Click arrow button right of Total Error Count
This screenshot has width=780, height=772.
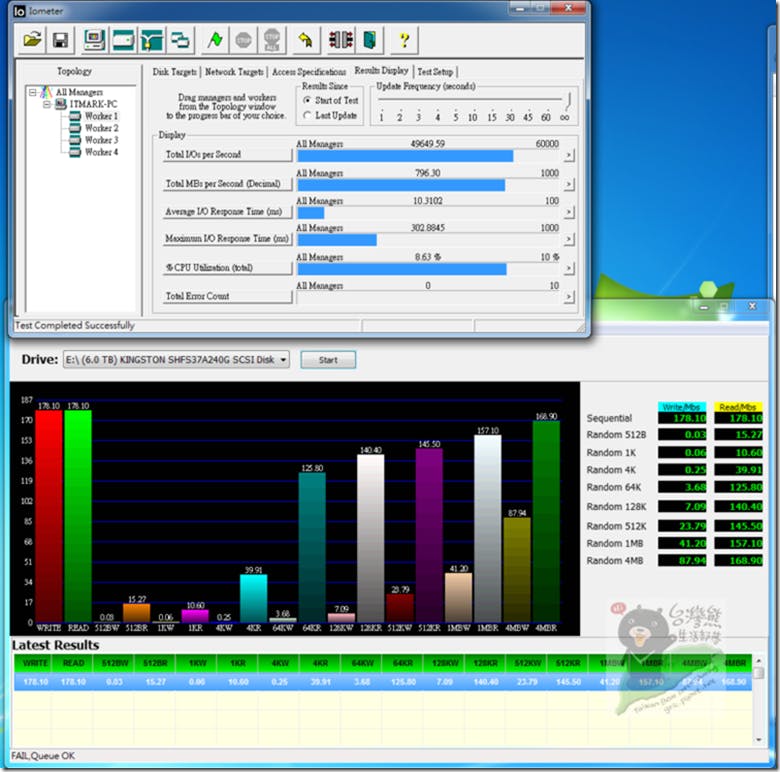[569, 297]
